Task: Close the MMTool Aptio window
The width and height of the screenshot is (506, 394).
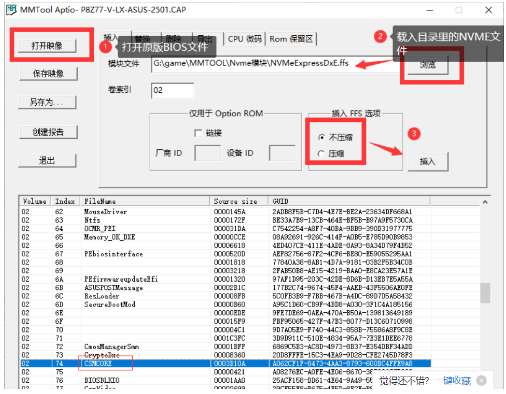Action: [x=488, y=10]
